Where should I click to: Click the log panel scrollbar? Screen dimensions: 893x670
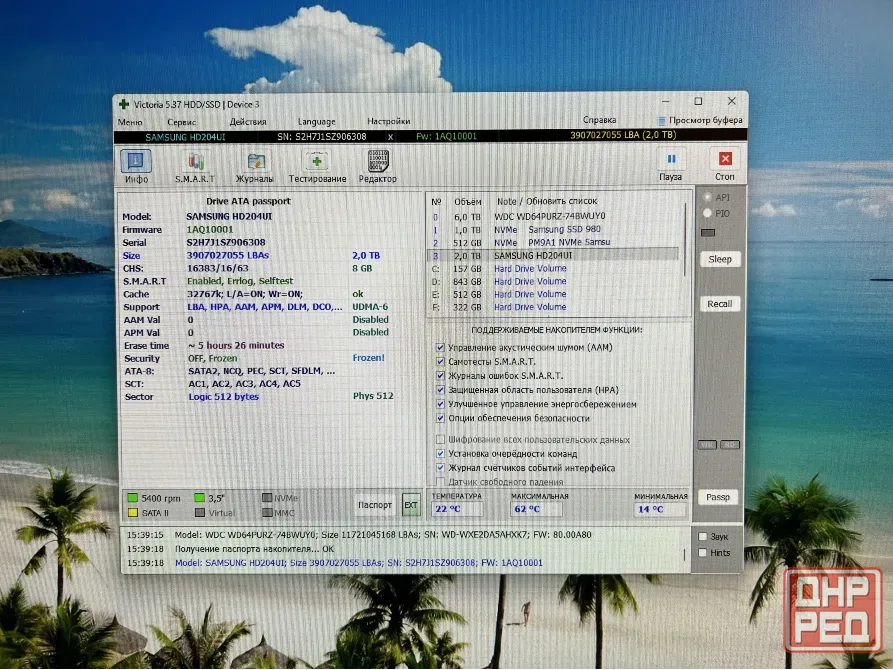pyautogui.click(x=685, y=554)
